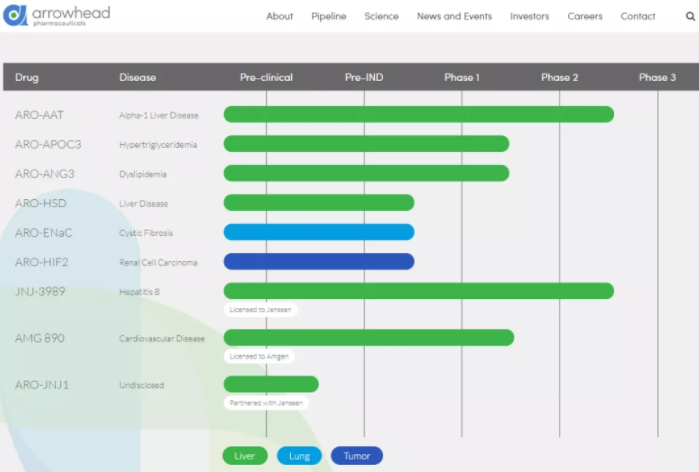Select the ARO-APOC3 drug name
The height and width of the screenshot is (472, 699).
48,144
